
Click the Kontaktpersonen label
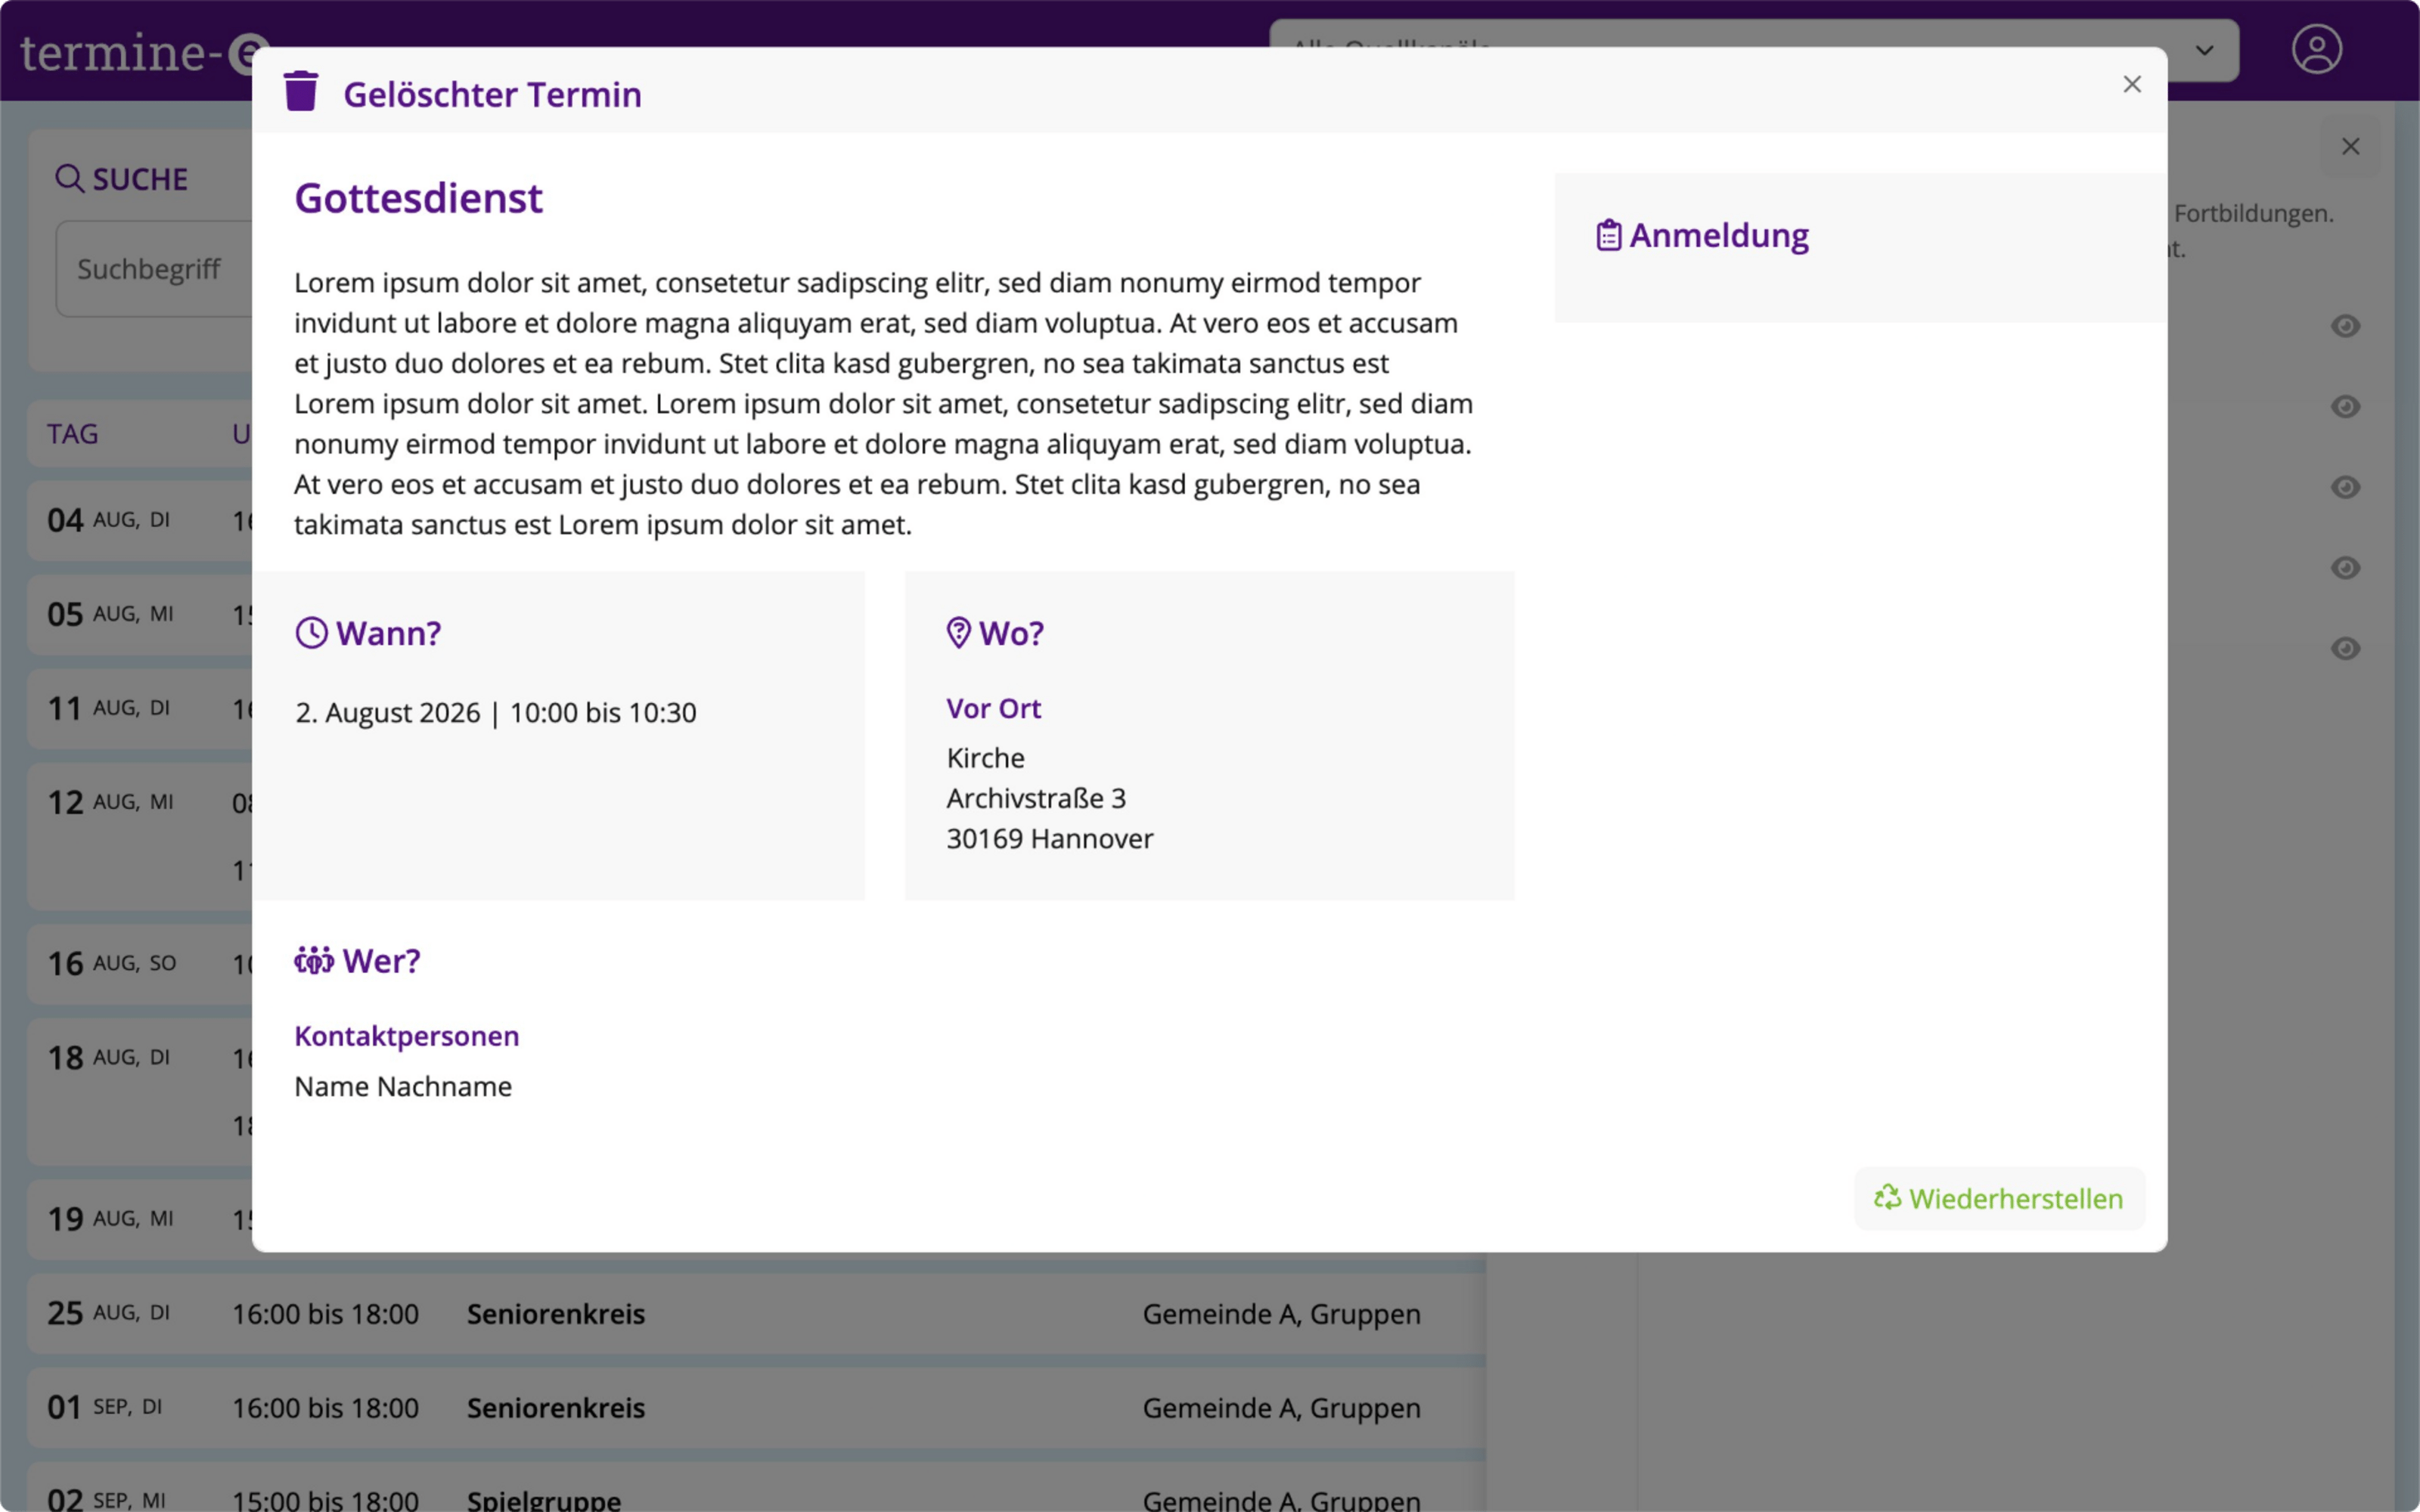click(406, 1036)
